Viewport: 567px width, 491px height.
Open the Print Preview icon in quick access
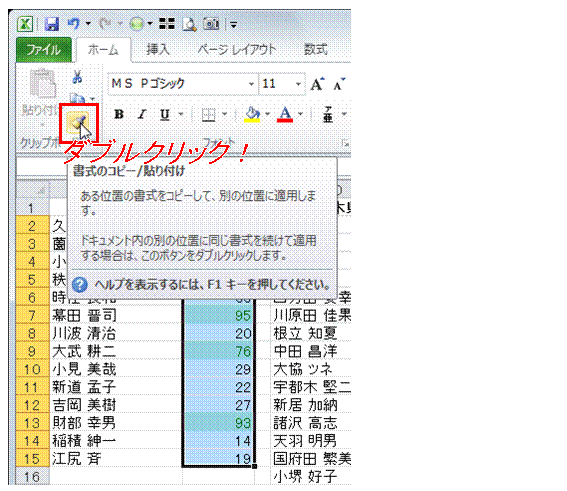[189, 24]
